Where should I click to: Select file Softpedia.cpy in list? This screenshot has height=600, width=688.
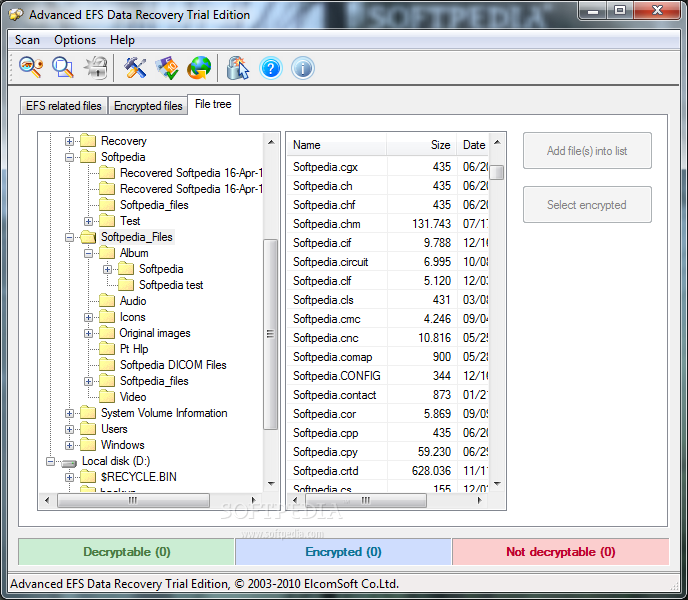tap(325, 452)
